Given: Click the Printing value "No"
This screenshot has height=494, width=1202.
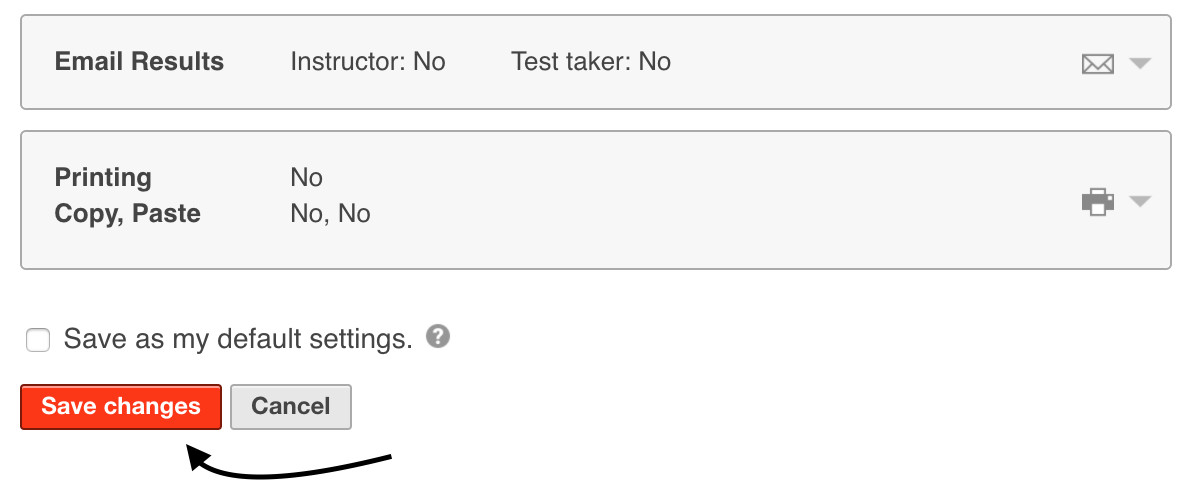Looking at the screenshot, I should pyautogui.click(x=306, y=178).
